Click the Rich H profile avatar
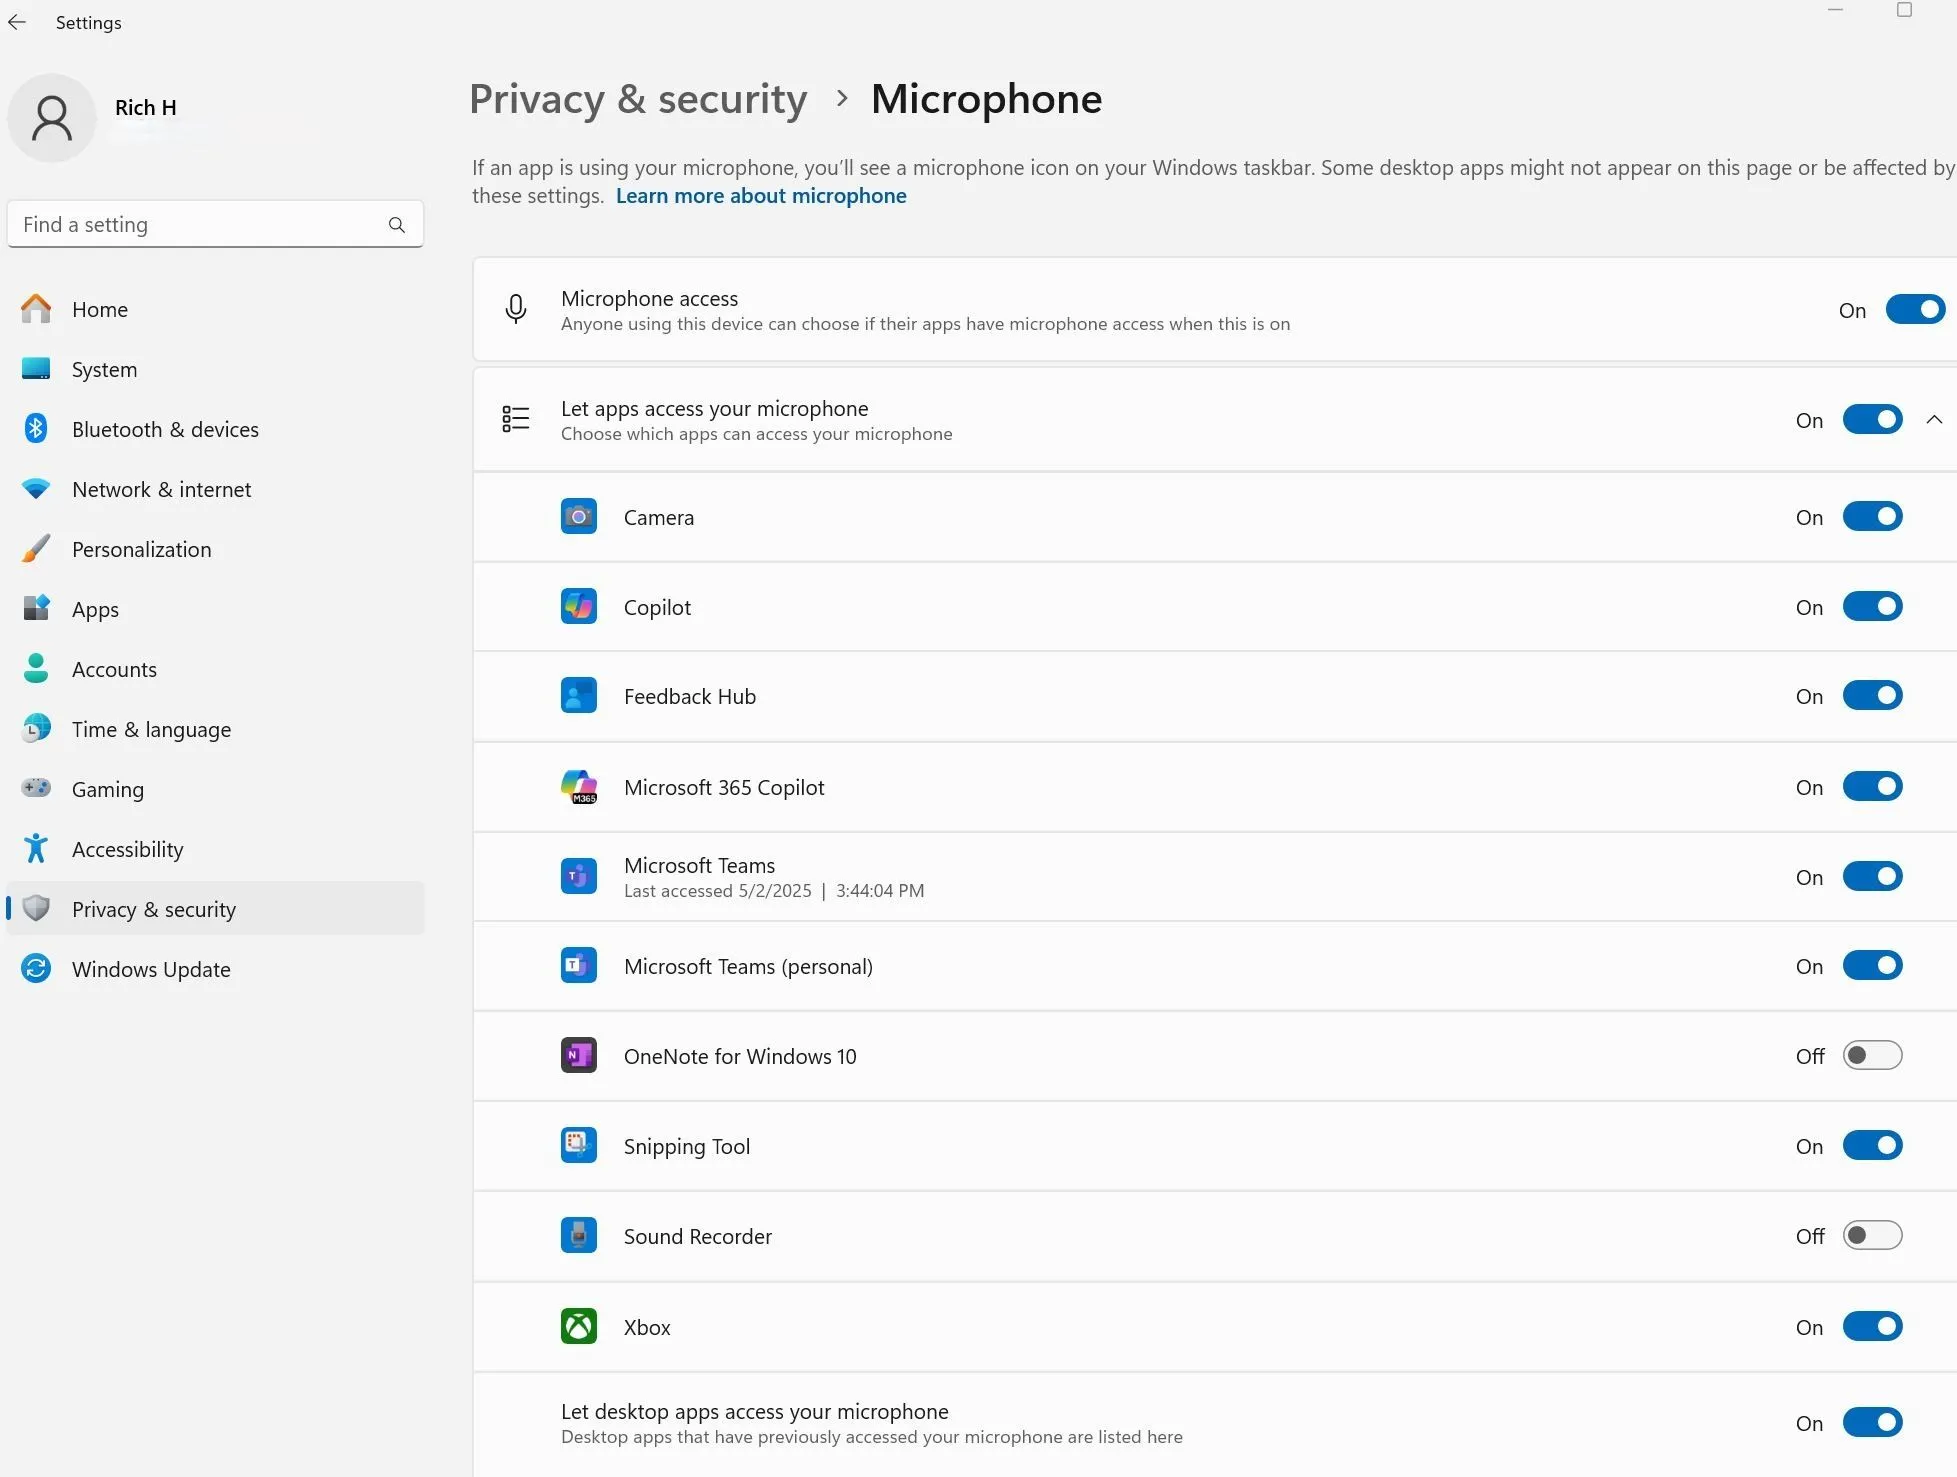 click(x=52, y=117)
